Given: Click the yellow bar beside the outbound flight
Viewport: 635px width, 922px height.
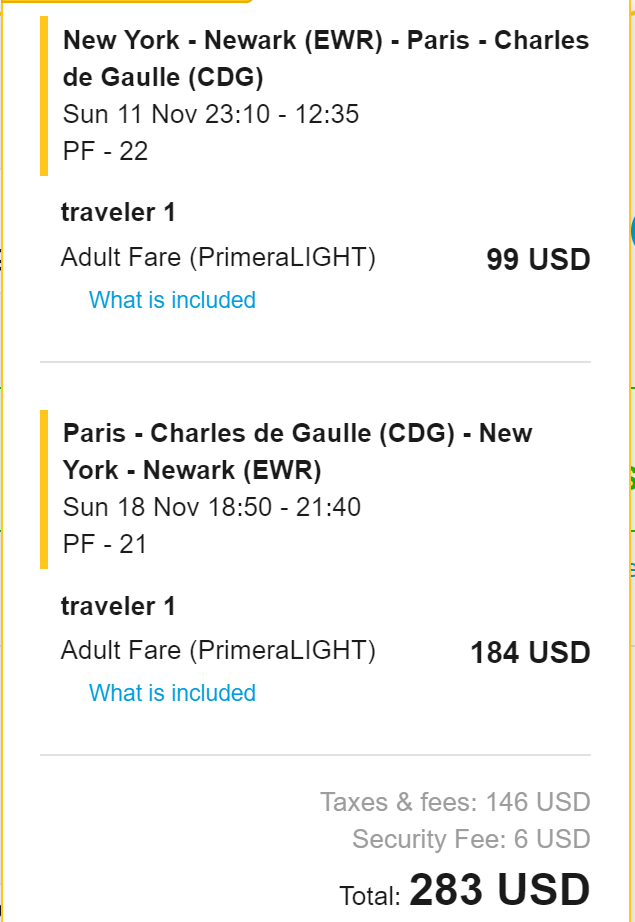Looking at the screenshot, I should pos(44,96).
